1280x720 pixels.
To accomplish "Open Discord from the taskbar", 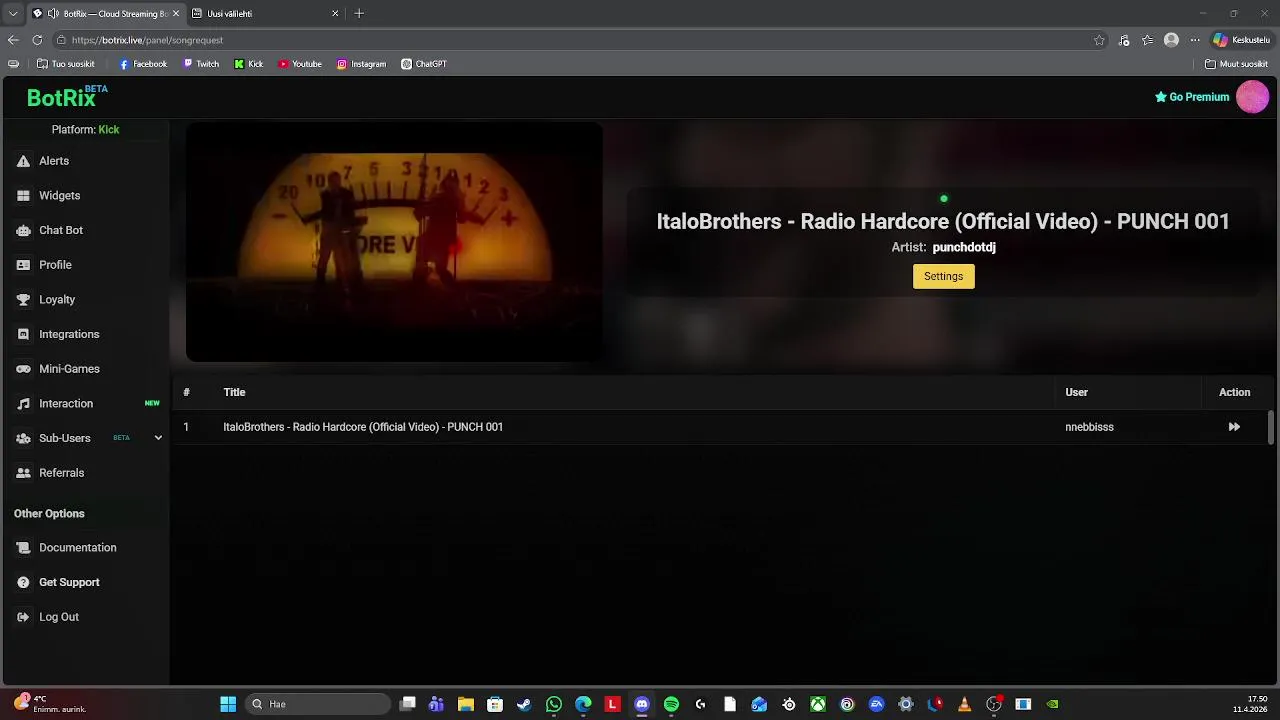I will [x=642, y=704].
